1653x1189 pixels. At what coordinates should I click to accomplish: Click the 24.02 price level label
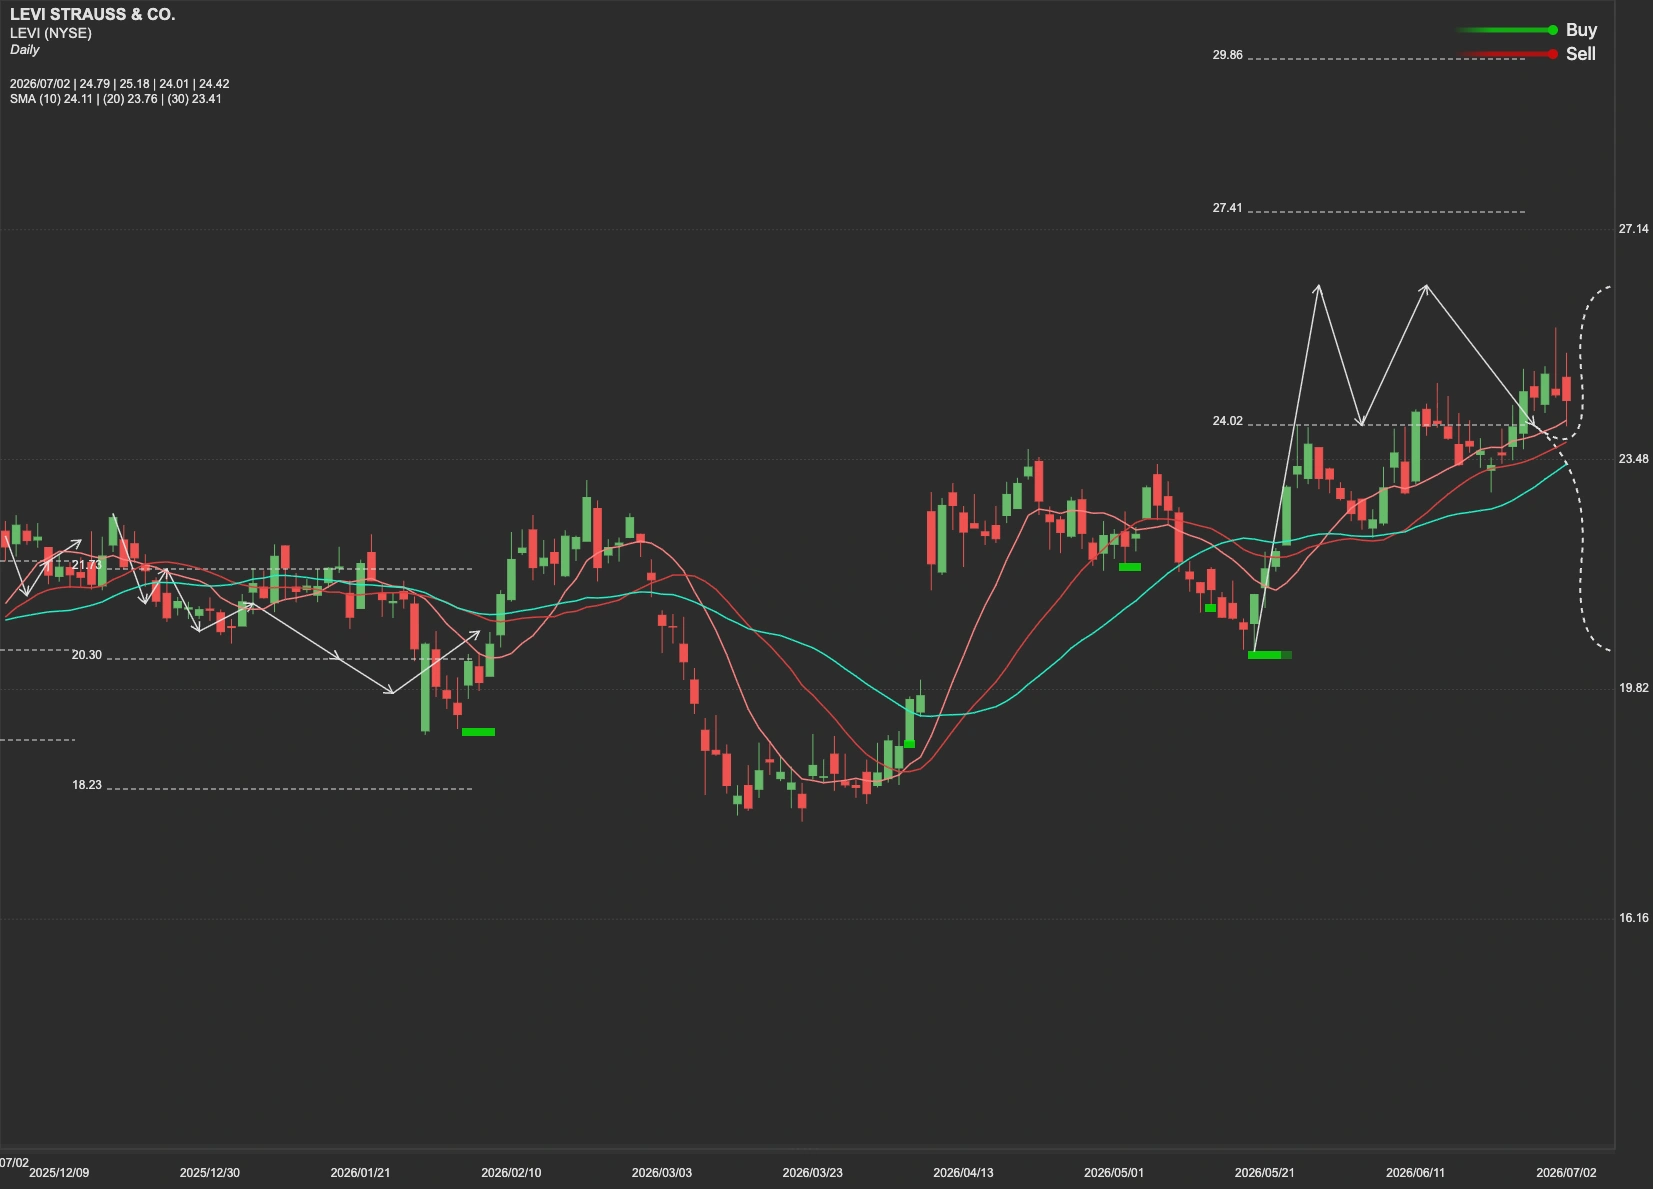[1227, 421]
